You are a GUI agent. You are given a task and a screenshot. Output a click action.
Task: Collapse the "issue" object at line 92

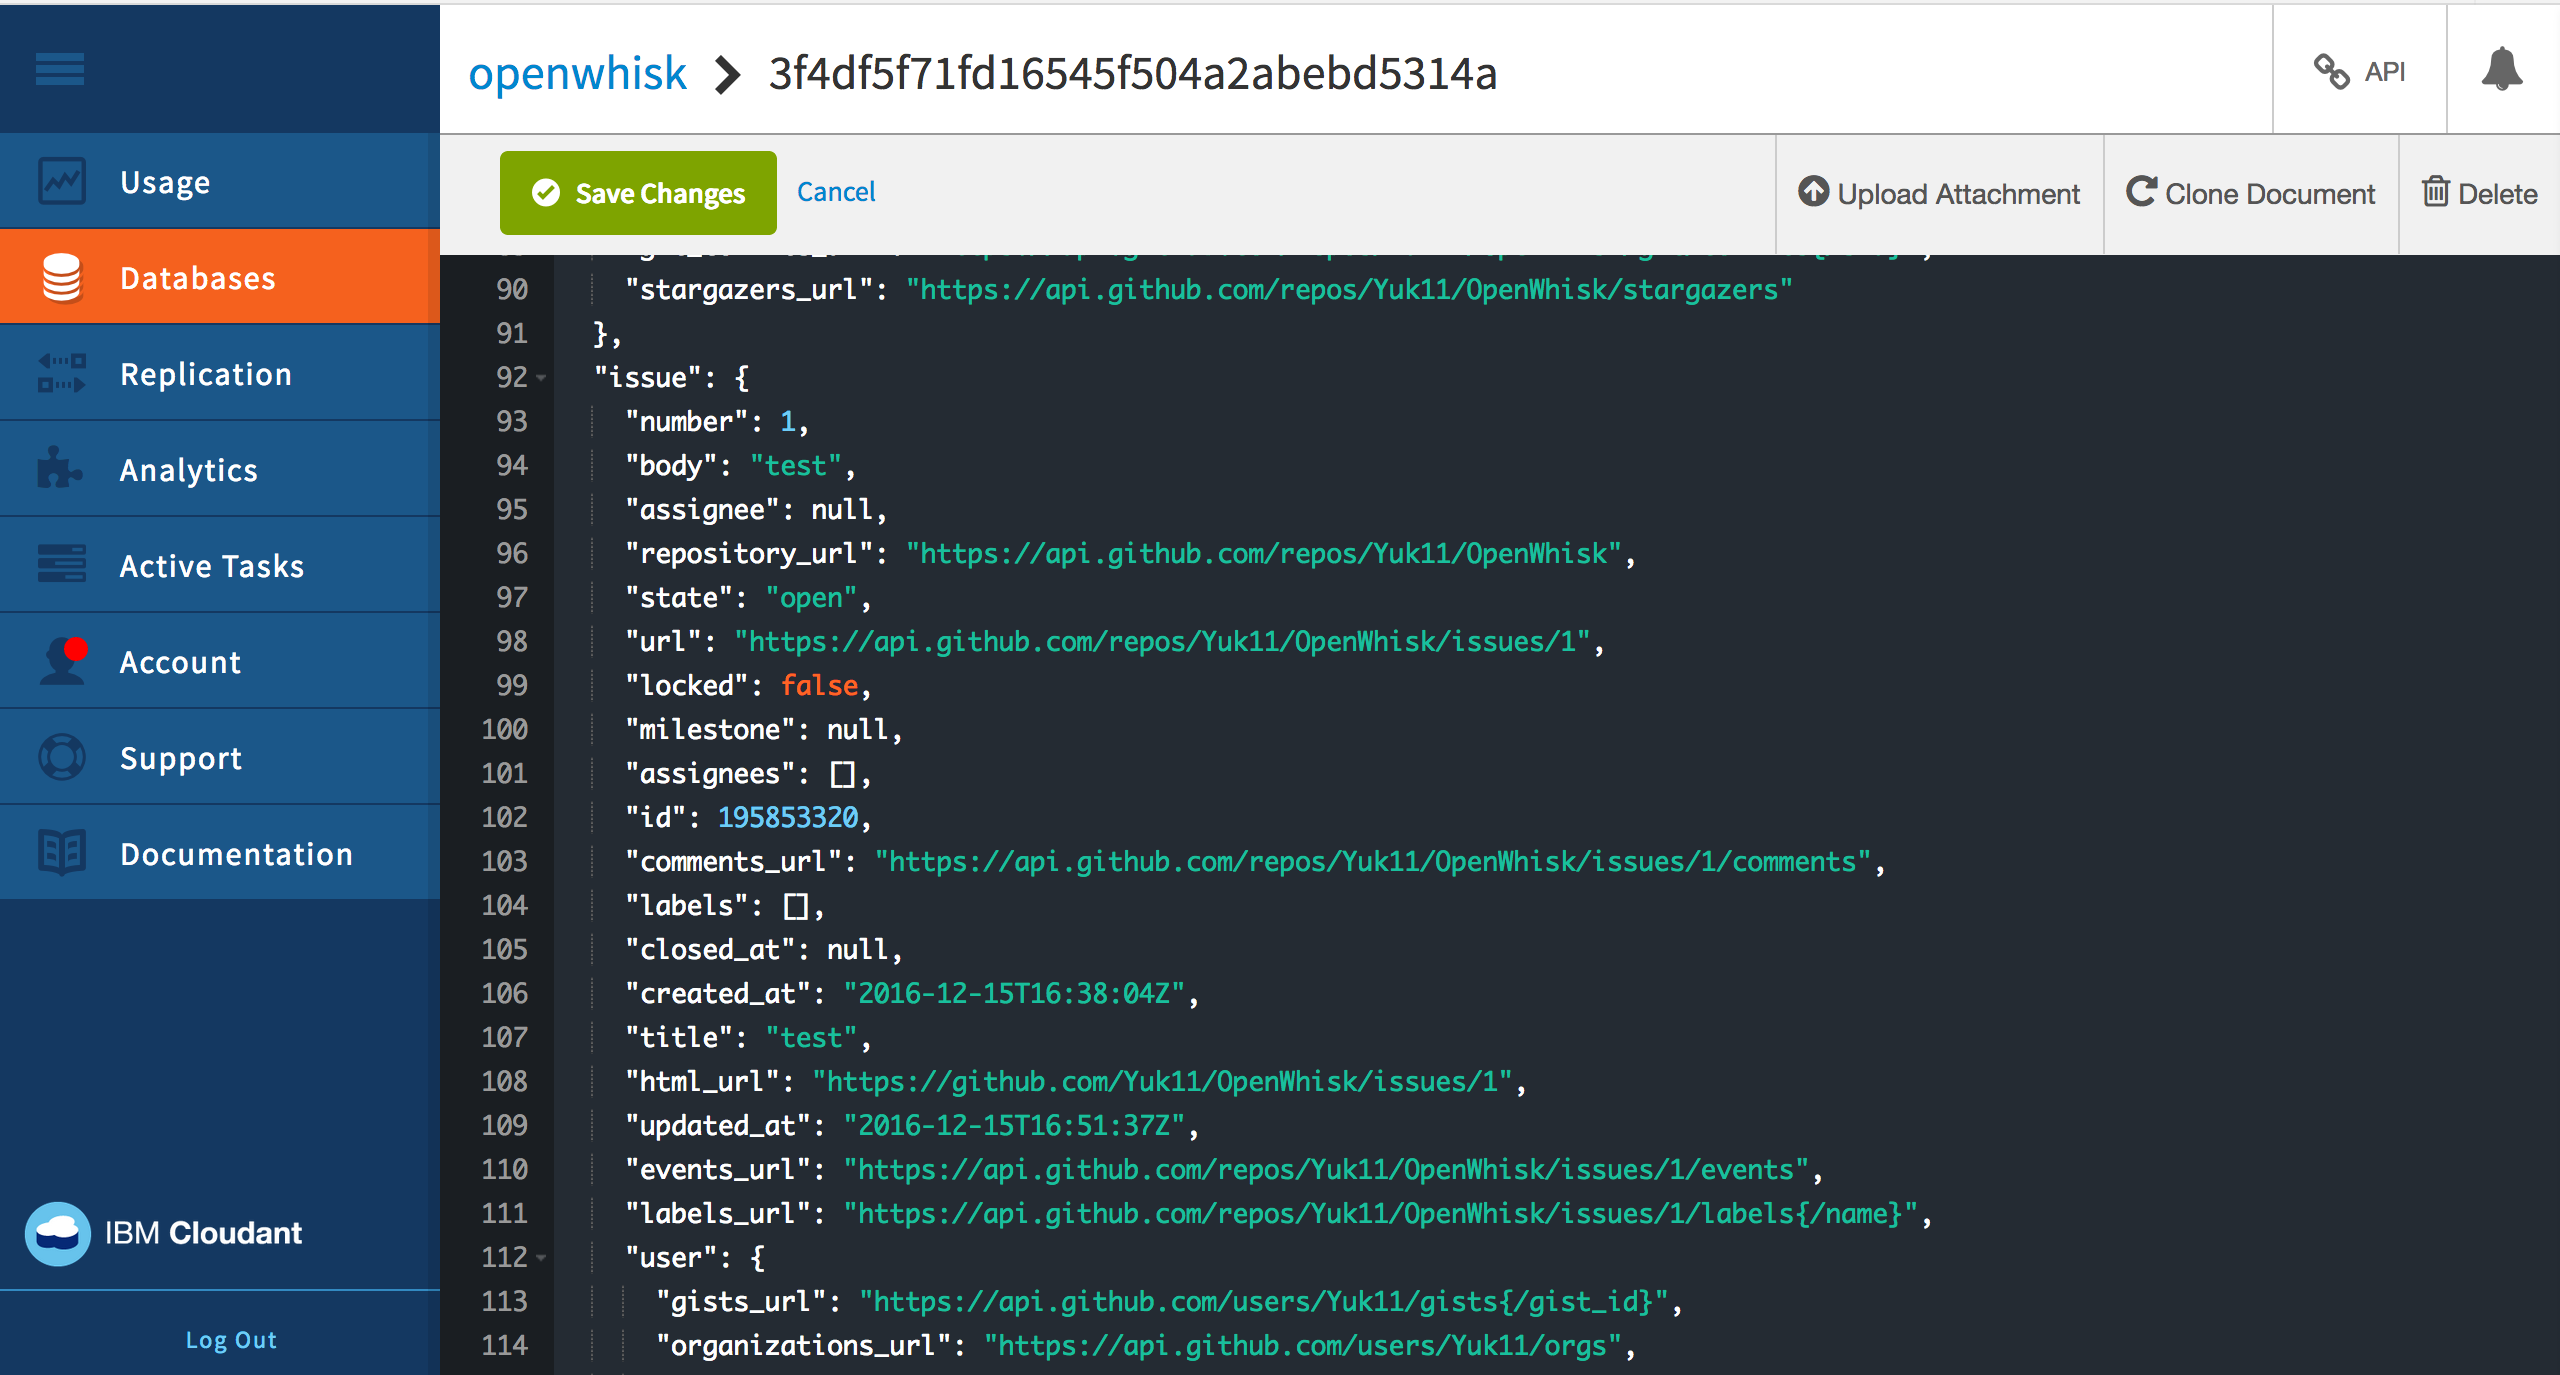coord(541,378)
